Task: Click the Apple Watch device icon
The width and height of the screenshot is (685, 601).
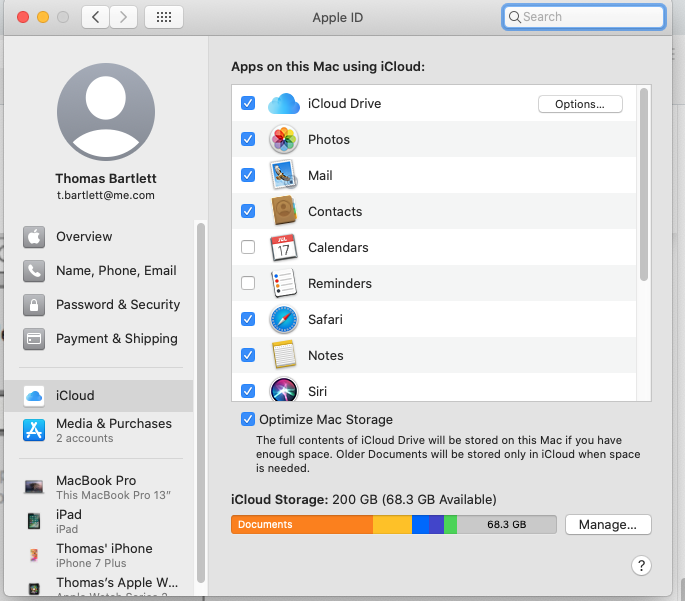Action: pos(34,589)
